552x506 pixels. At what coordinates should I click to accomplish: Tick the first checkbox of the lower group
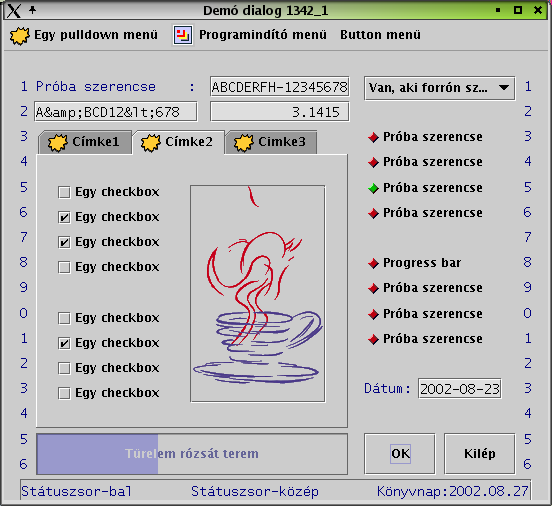point(64,318)
